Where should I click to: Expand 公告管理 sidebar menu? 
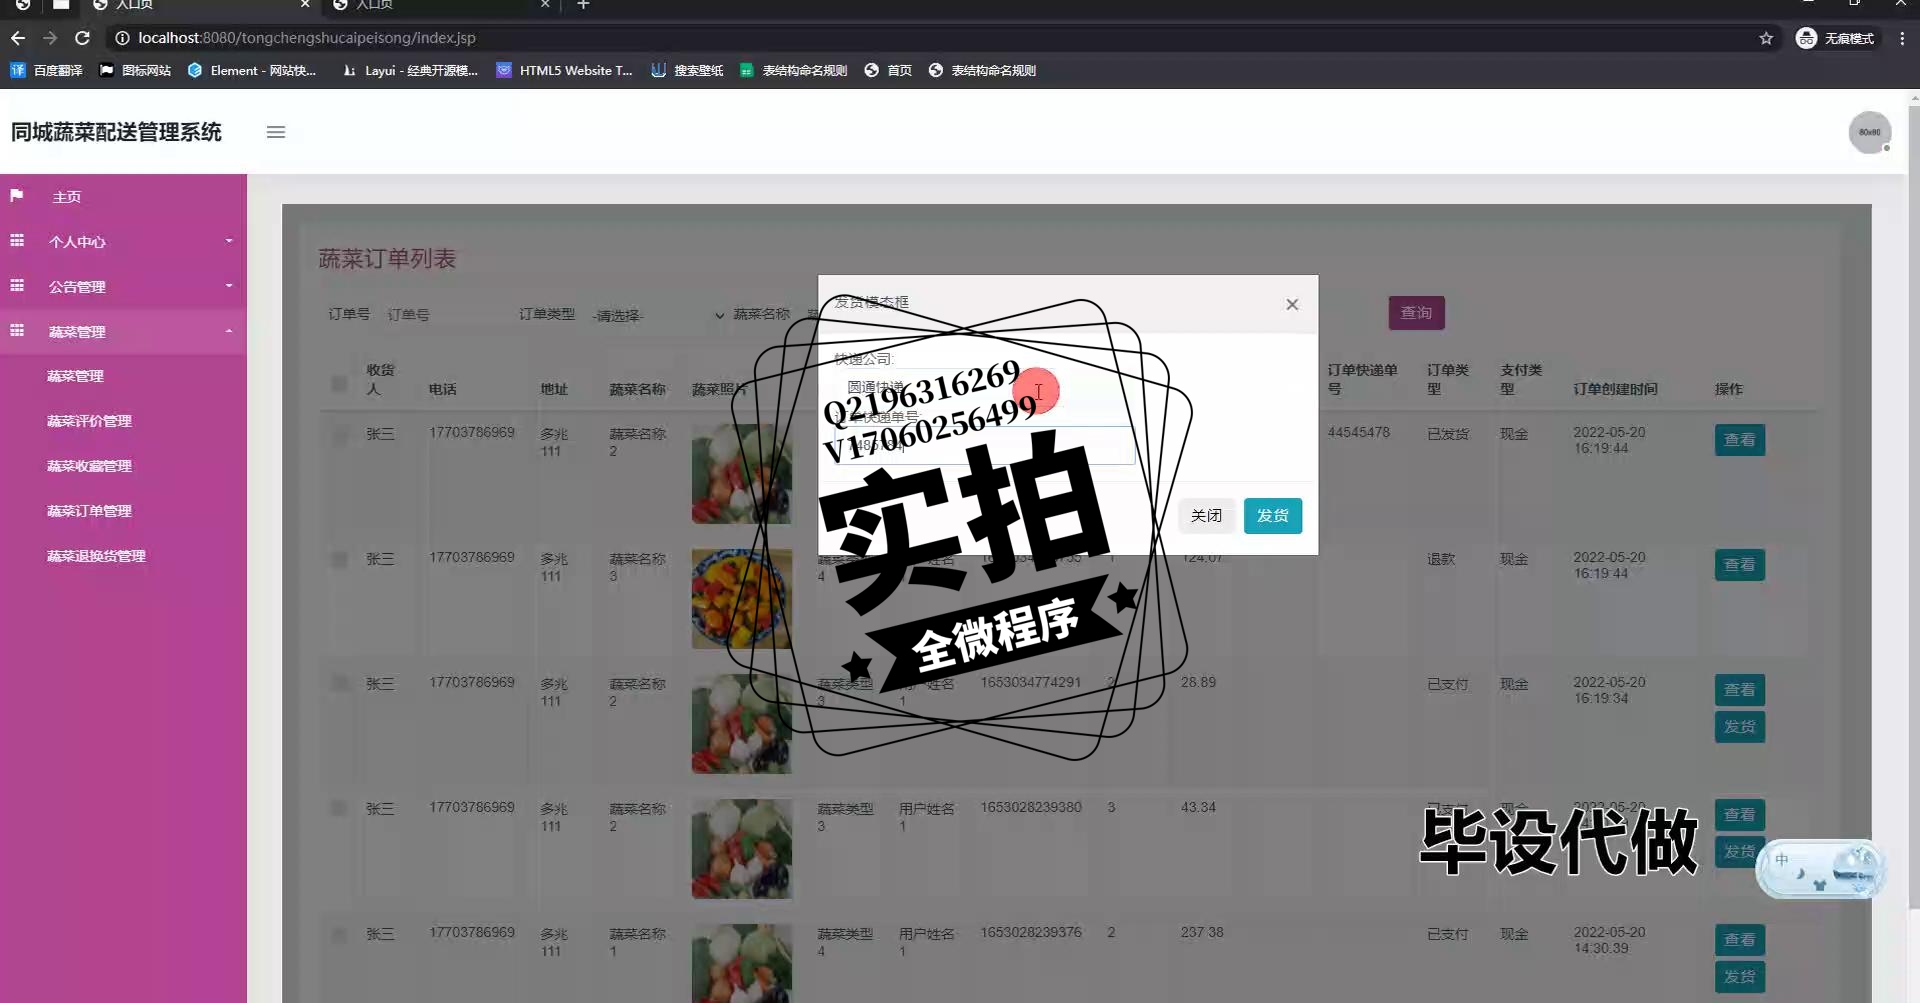pyautogui.click(x=123, y=287)
